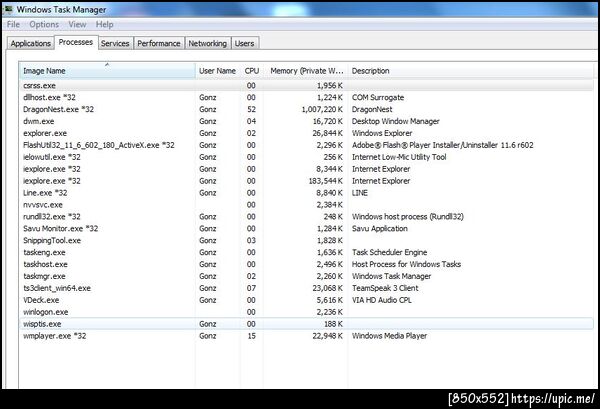Viewport: 600px width, 409px height.
Task: Click the wisptis.exe memory value 188 K
Action: point(333,324)
